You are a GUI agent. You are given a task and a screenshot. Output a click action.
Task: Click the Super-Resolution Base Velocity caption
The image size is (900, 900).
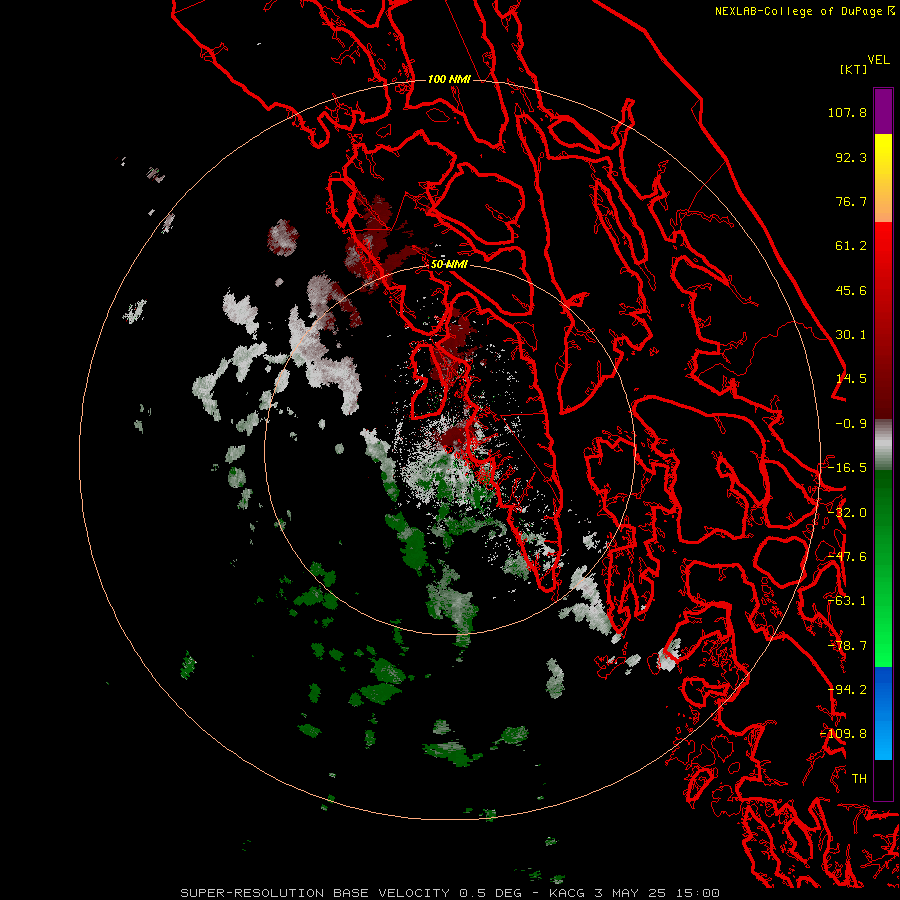(x=449, y=893)
